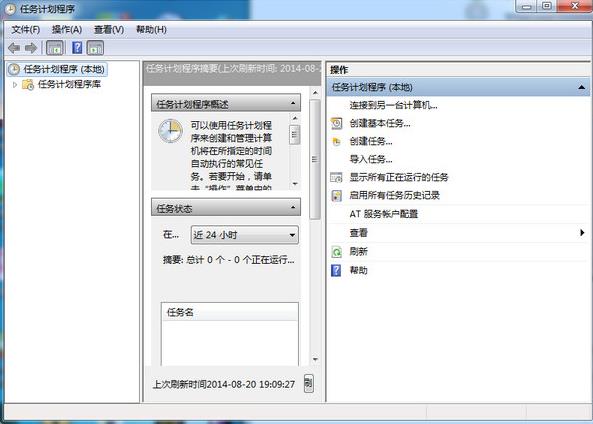Image resolution: width=593 pixels, height=424 pixels.
Task: Maximize the Task Scheduler window
Action: click(546, 6)
